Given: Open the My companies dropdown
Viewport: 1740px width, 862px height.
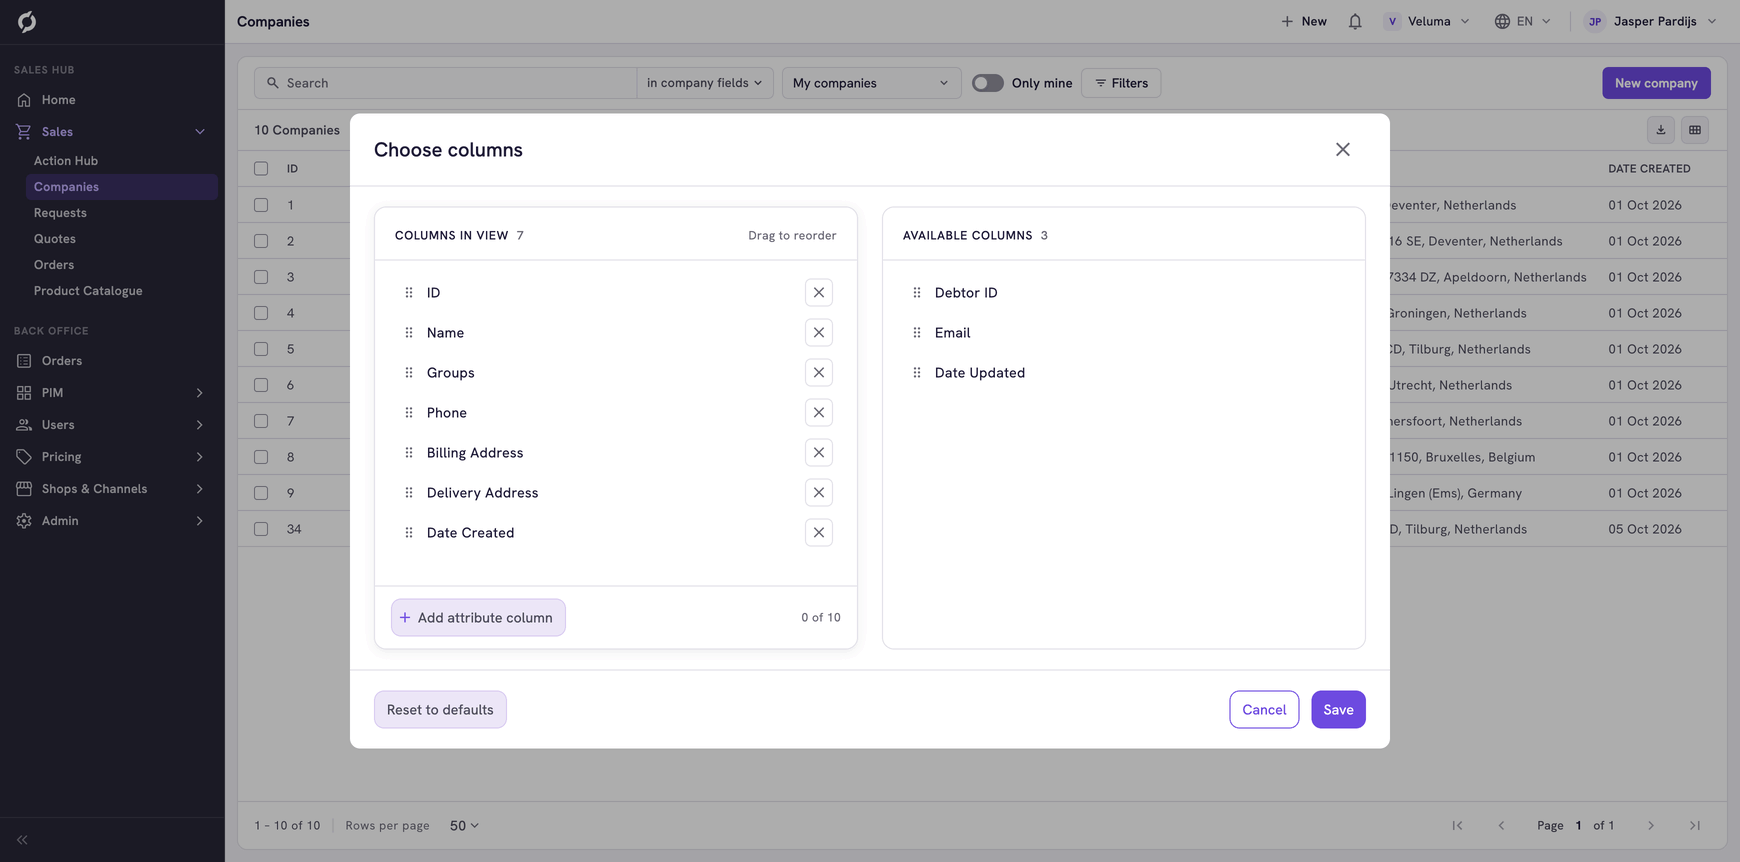Looking at the screenshot, I should point(871,83).
